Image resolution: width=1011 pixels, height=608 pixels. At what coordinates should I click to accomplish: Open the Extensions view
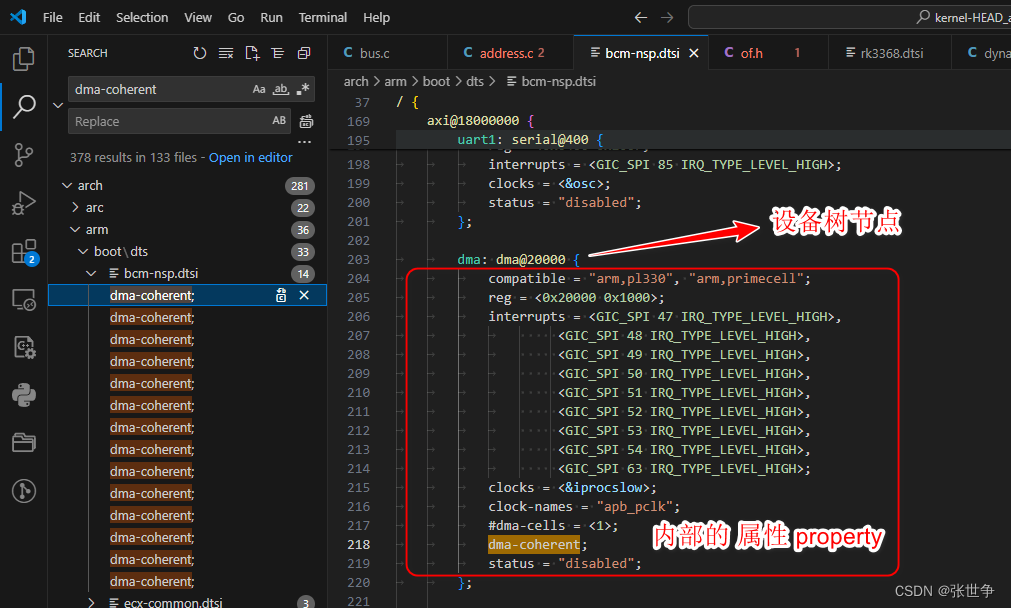[23, 251]
